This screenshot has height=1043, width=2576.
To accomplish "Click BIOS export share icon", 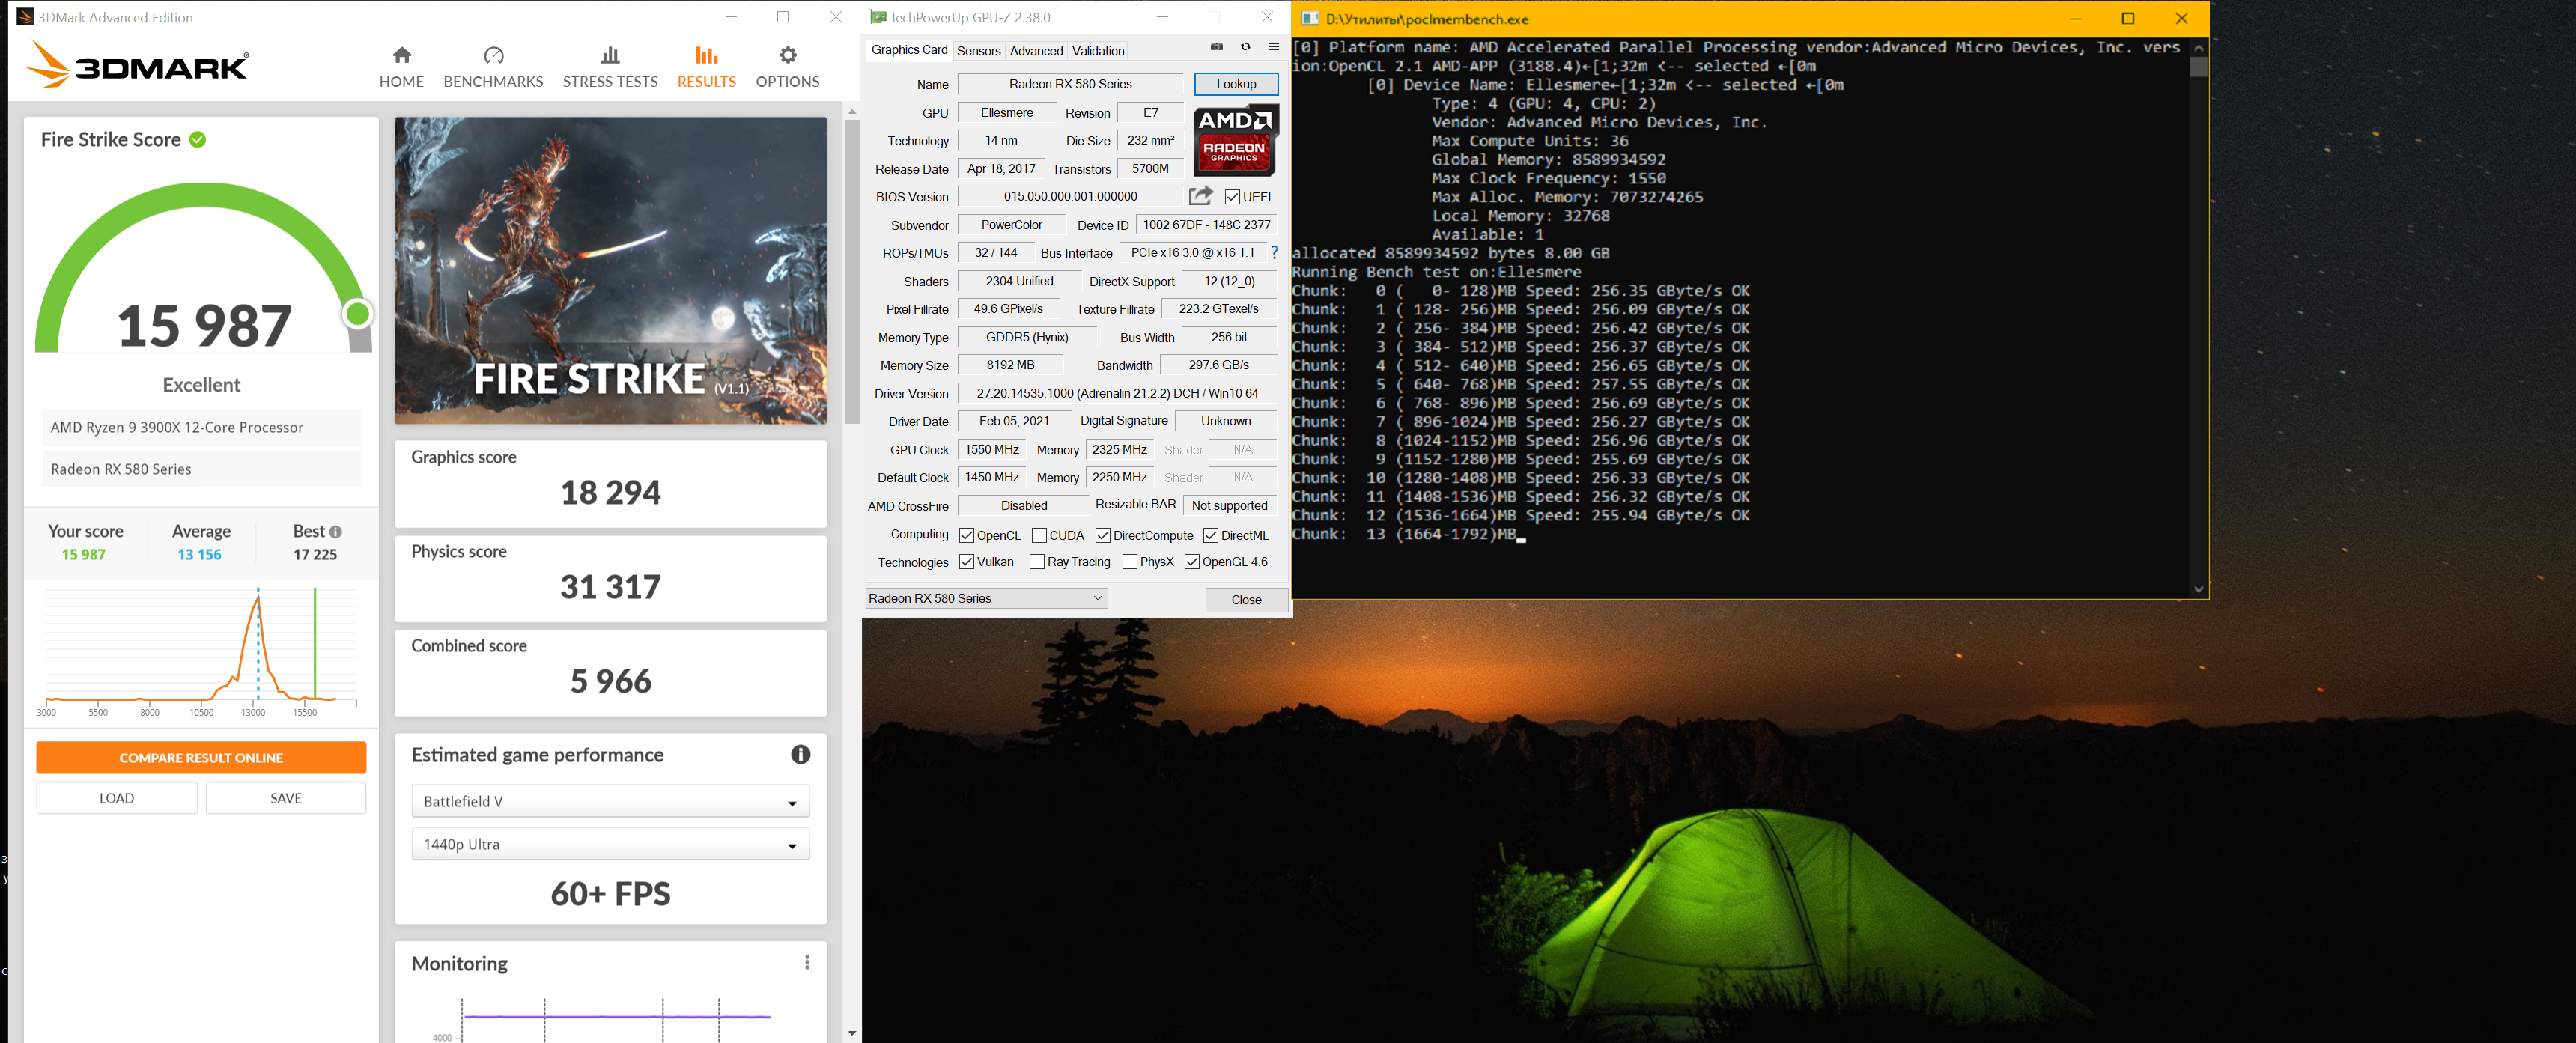I will (x=1200, y=196).
